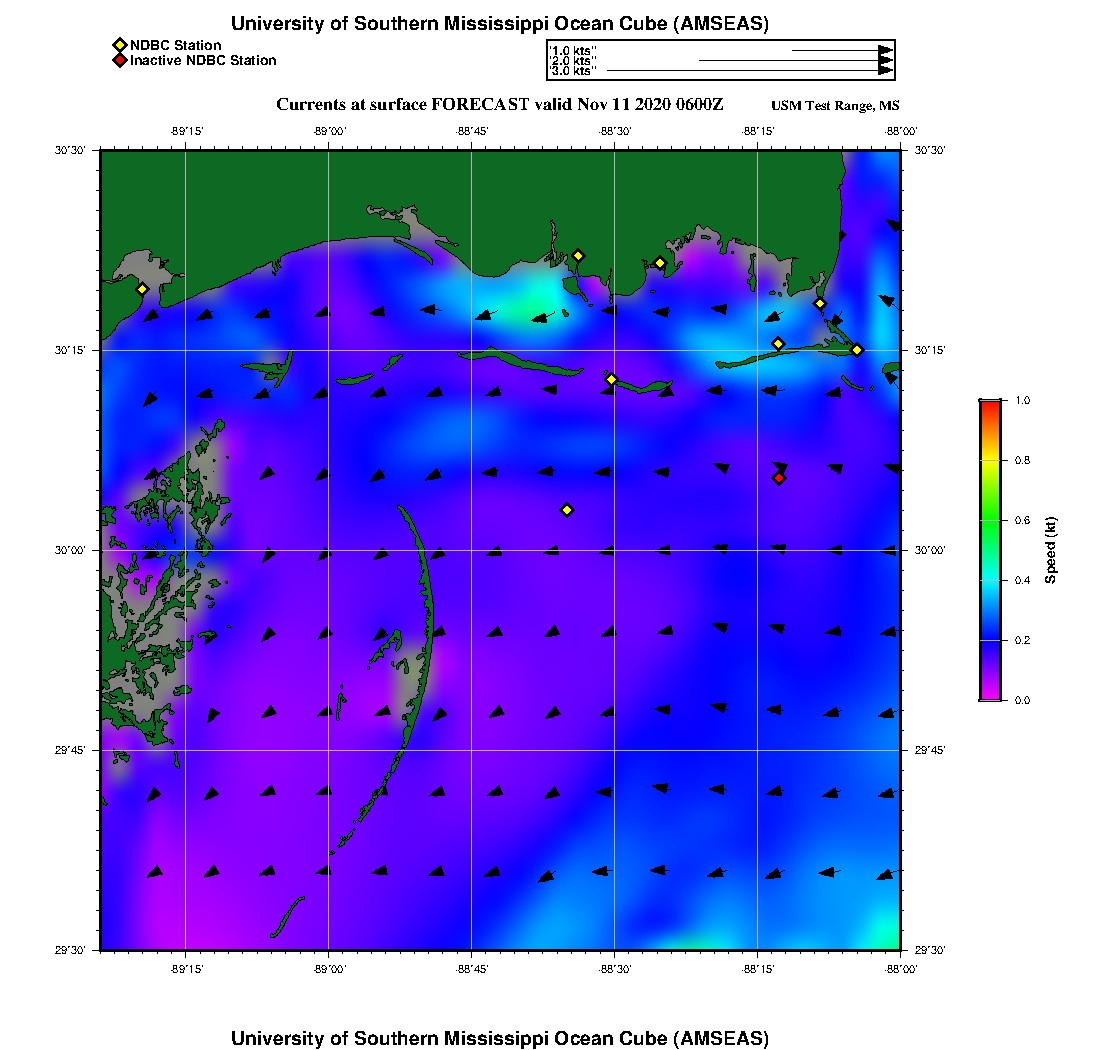
Task: Select the easternmost yellow station marker at 30°15'
Action: (857, 350)
